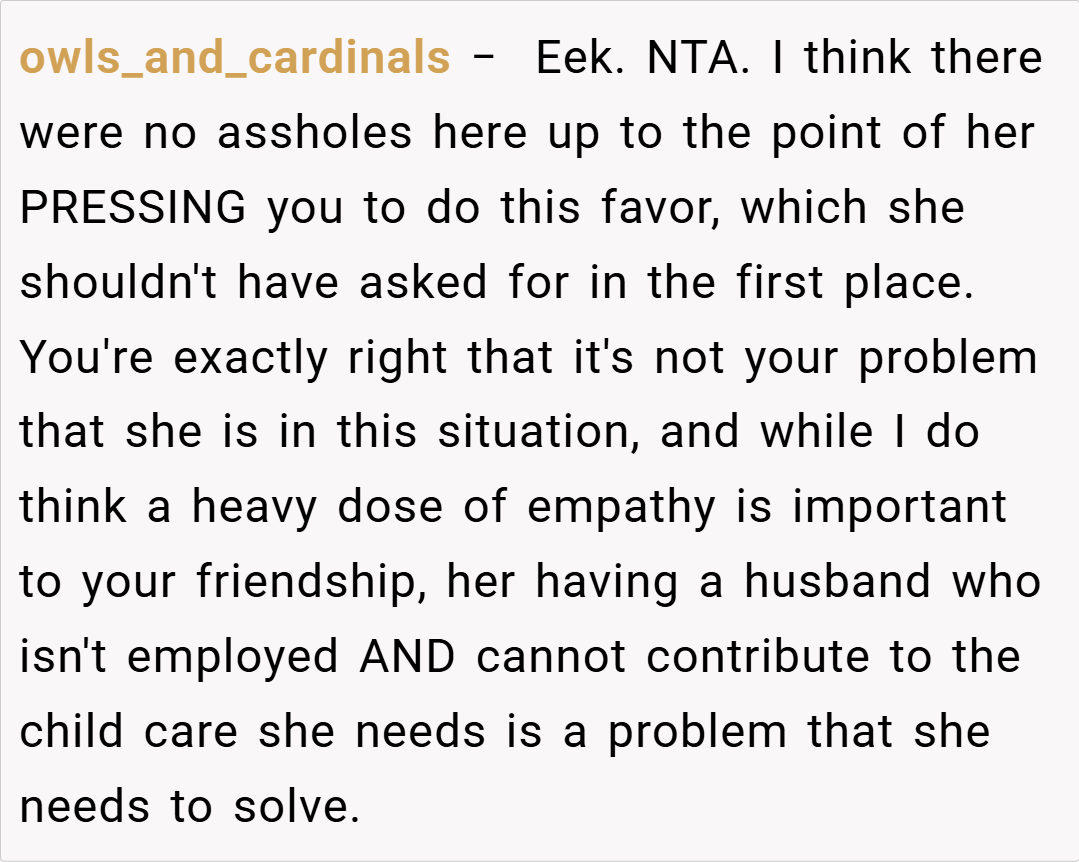This screenshot has width=1079, height=862.
Task: Click on the word "husband"
Action: 838,582
